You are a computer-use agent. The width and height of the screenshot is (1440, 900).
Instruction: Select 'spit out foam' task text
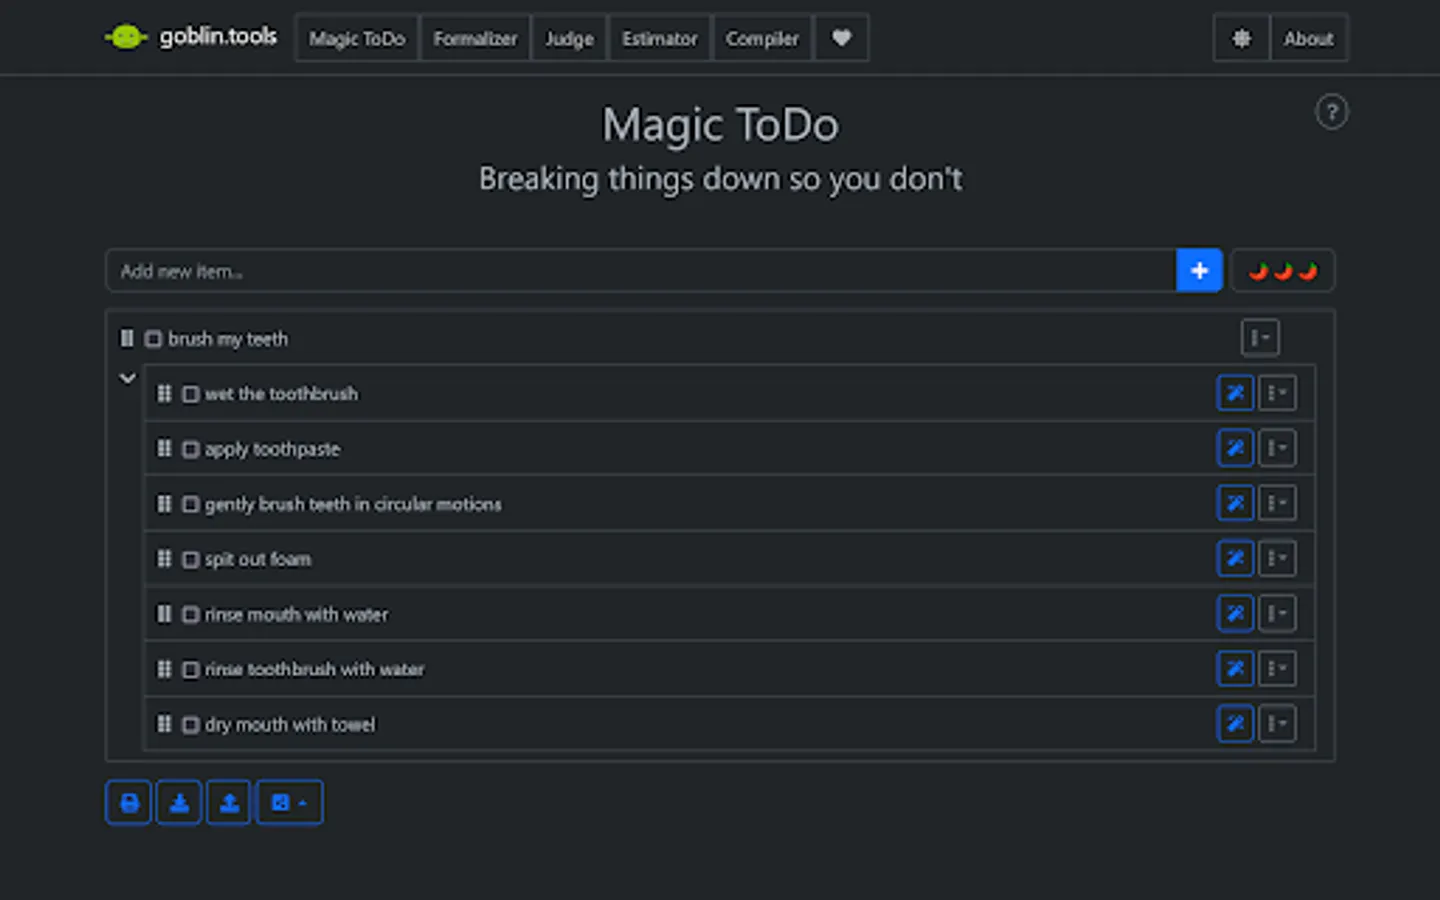(258, 559)
